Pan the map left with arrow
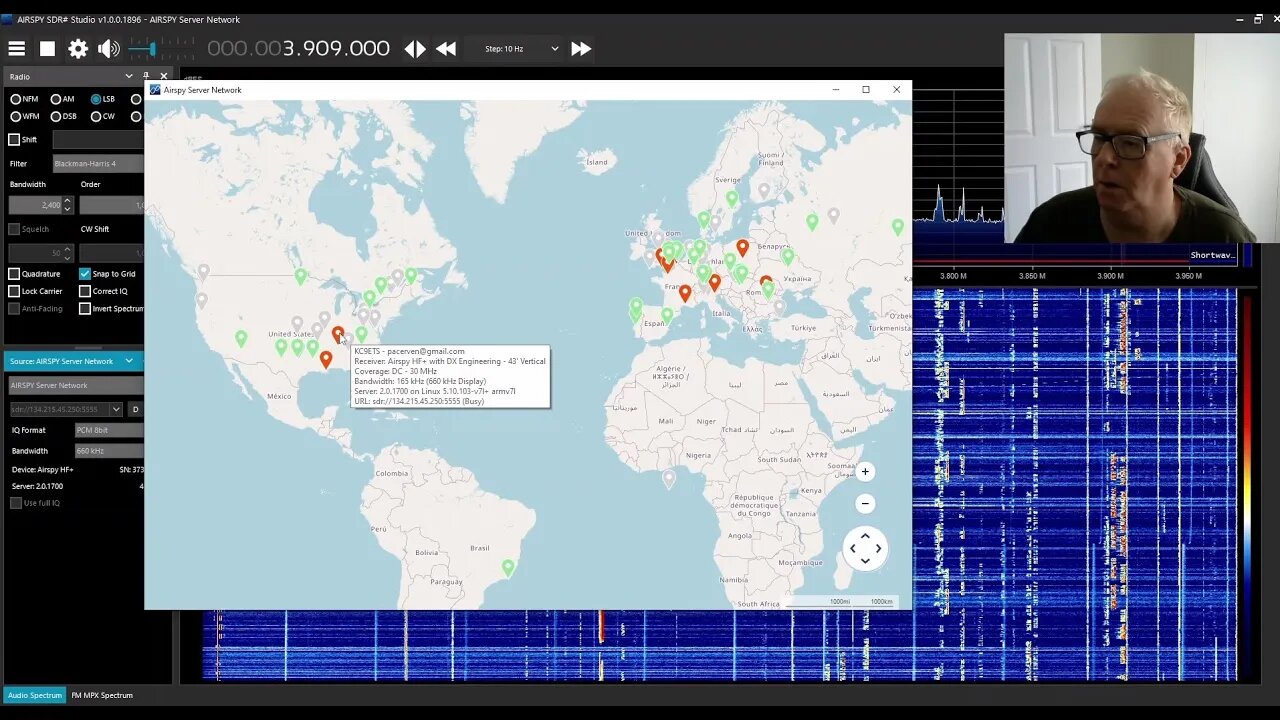This screenshot has width=1280, height=720. 852,548
